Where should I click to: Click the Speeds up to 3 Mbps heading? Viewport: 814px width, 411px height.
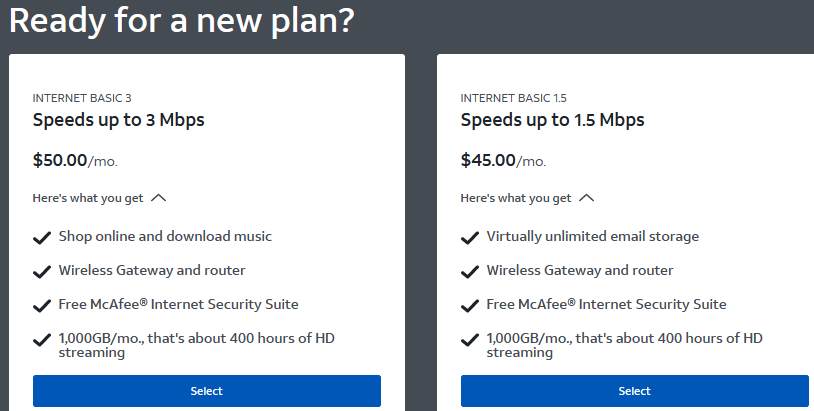(x=126, y=120)
